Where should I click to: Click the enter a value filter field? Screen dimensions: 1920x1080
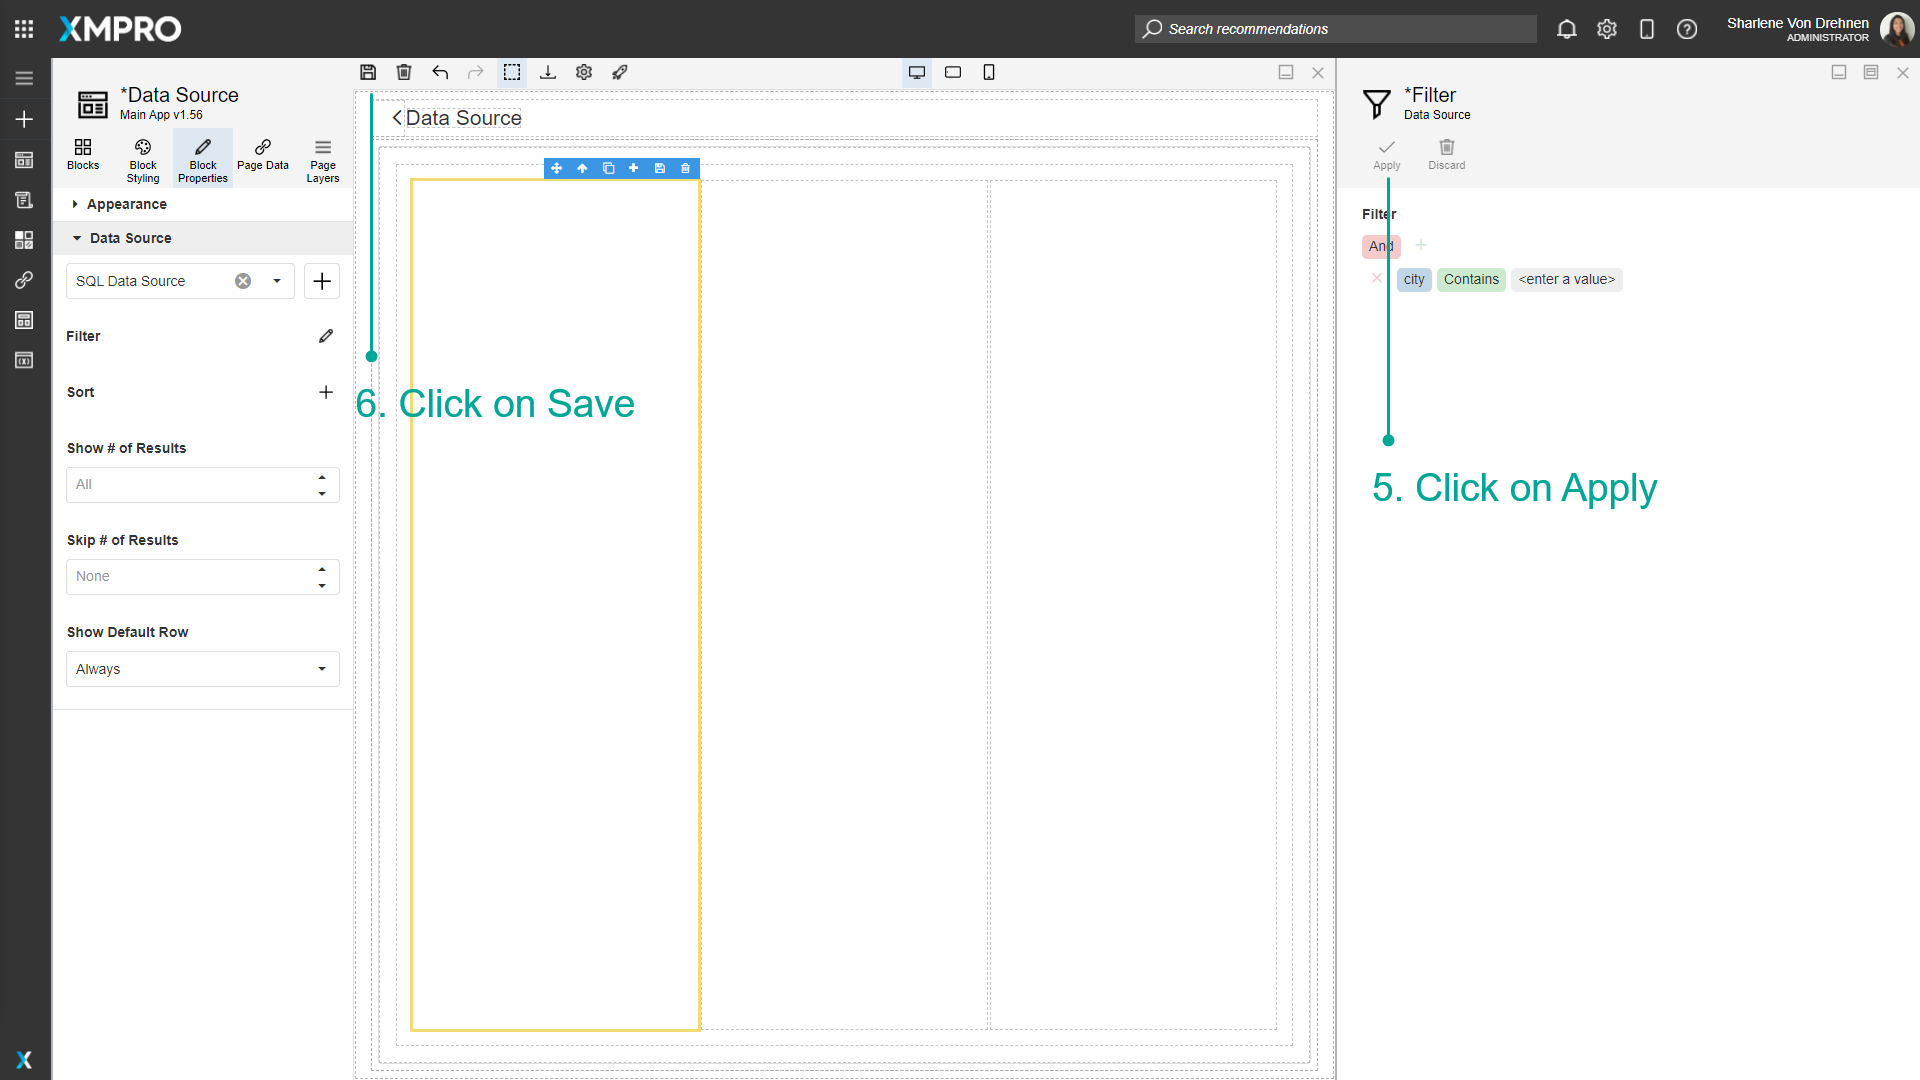[x=1567, y=279]
